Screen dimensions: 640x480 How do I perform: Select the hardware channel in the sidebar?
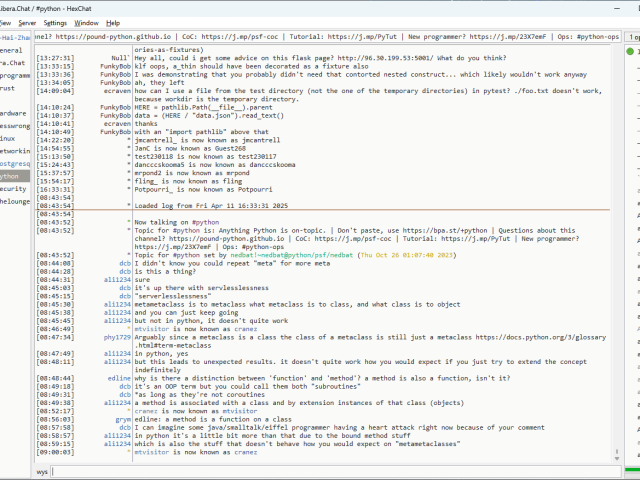pyautogui.click(x=12, y=113)
